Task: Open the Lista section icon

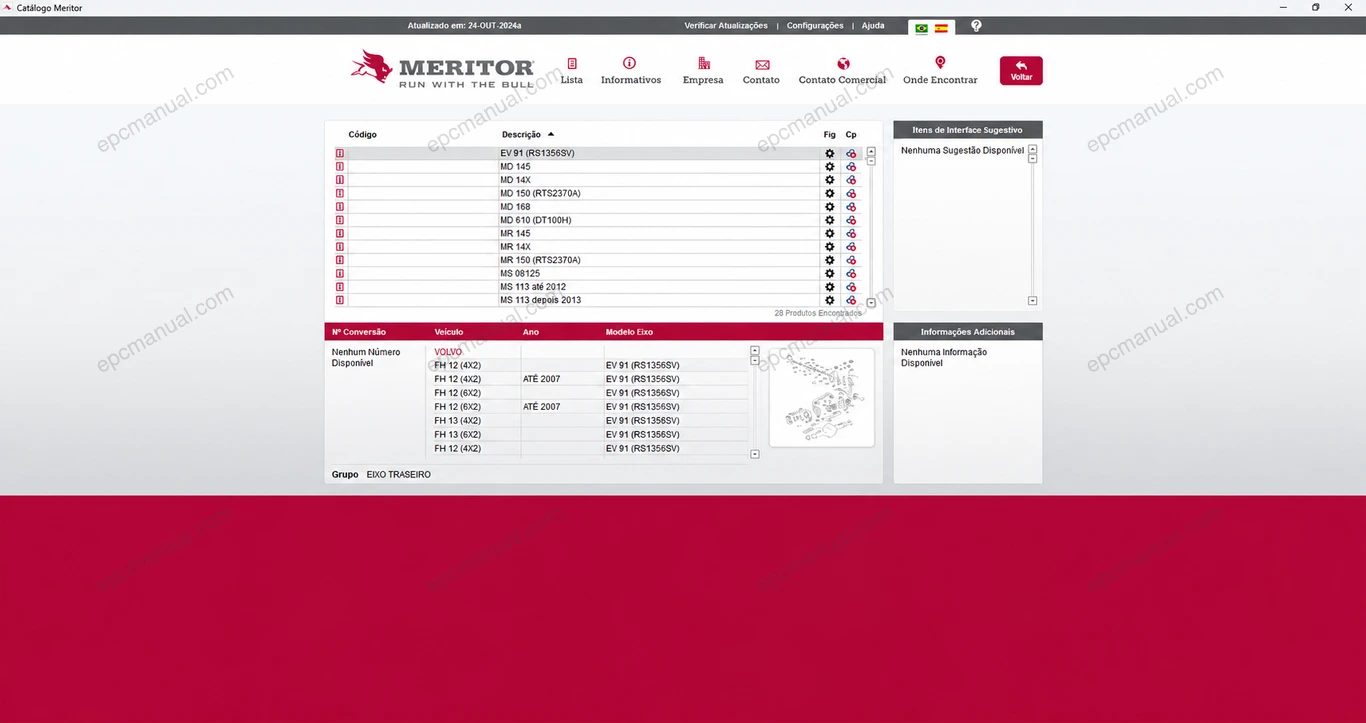Action: click(x=572, y=63)
